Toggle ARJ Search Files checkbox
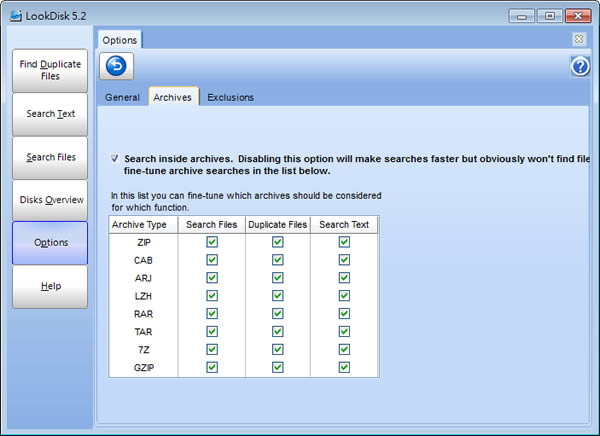Image resolution: width=600 pixels, height=436 pixels. tap(212, 278)
